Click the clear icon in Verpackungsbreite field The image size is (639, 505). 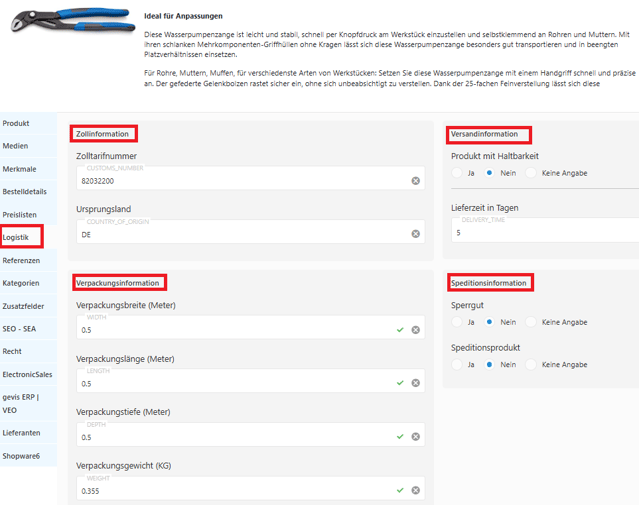click(415, 329)
